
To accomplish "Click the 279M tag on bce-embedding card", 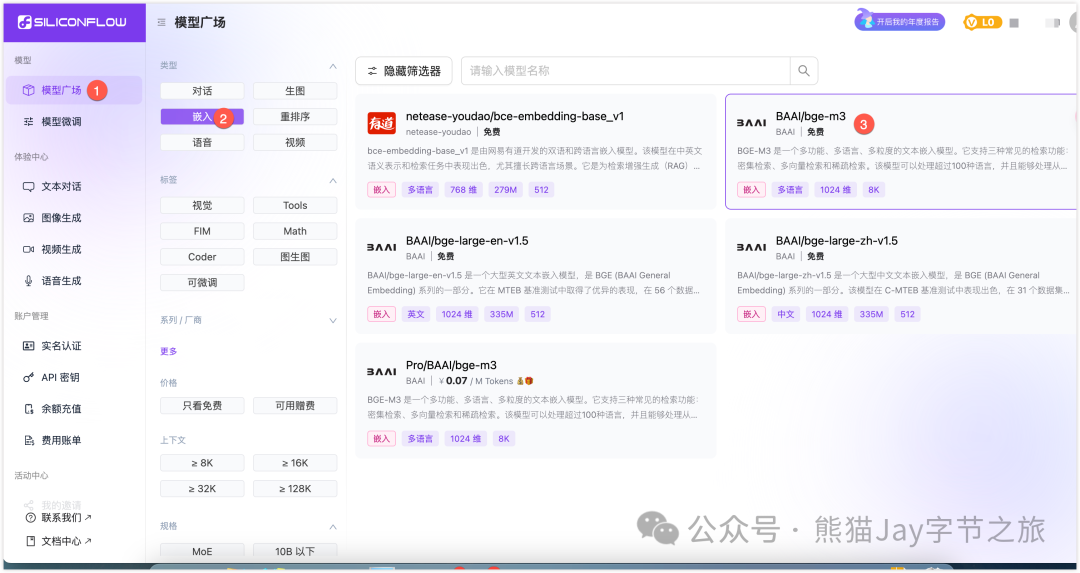I will [505, 190].
